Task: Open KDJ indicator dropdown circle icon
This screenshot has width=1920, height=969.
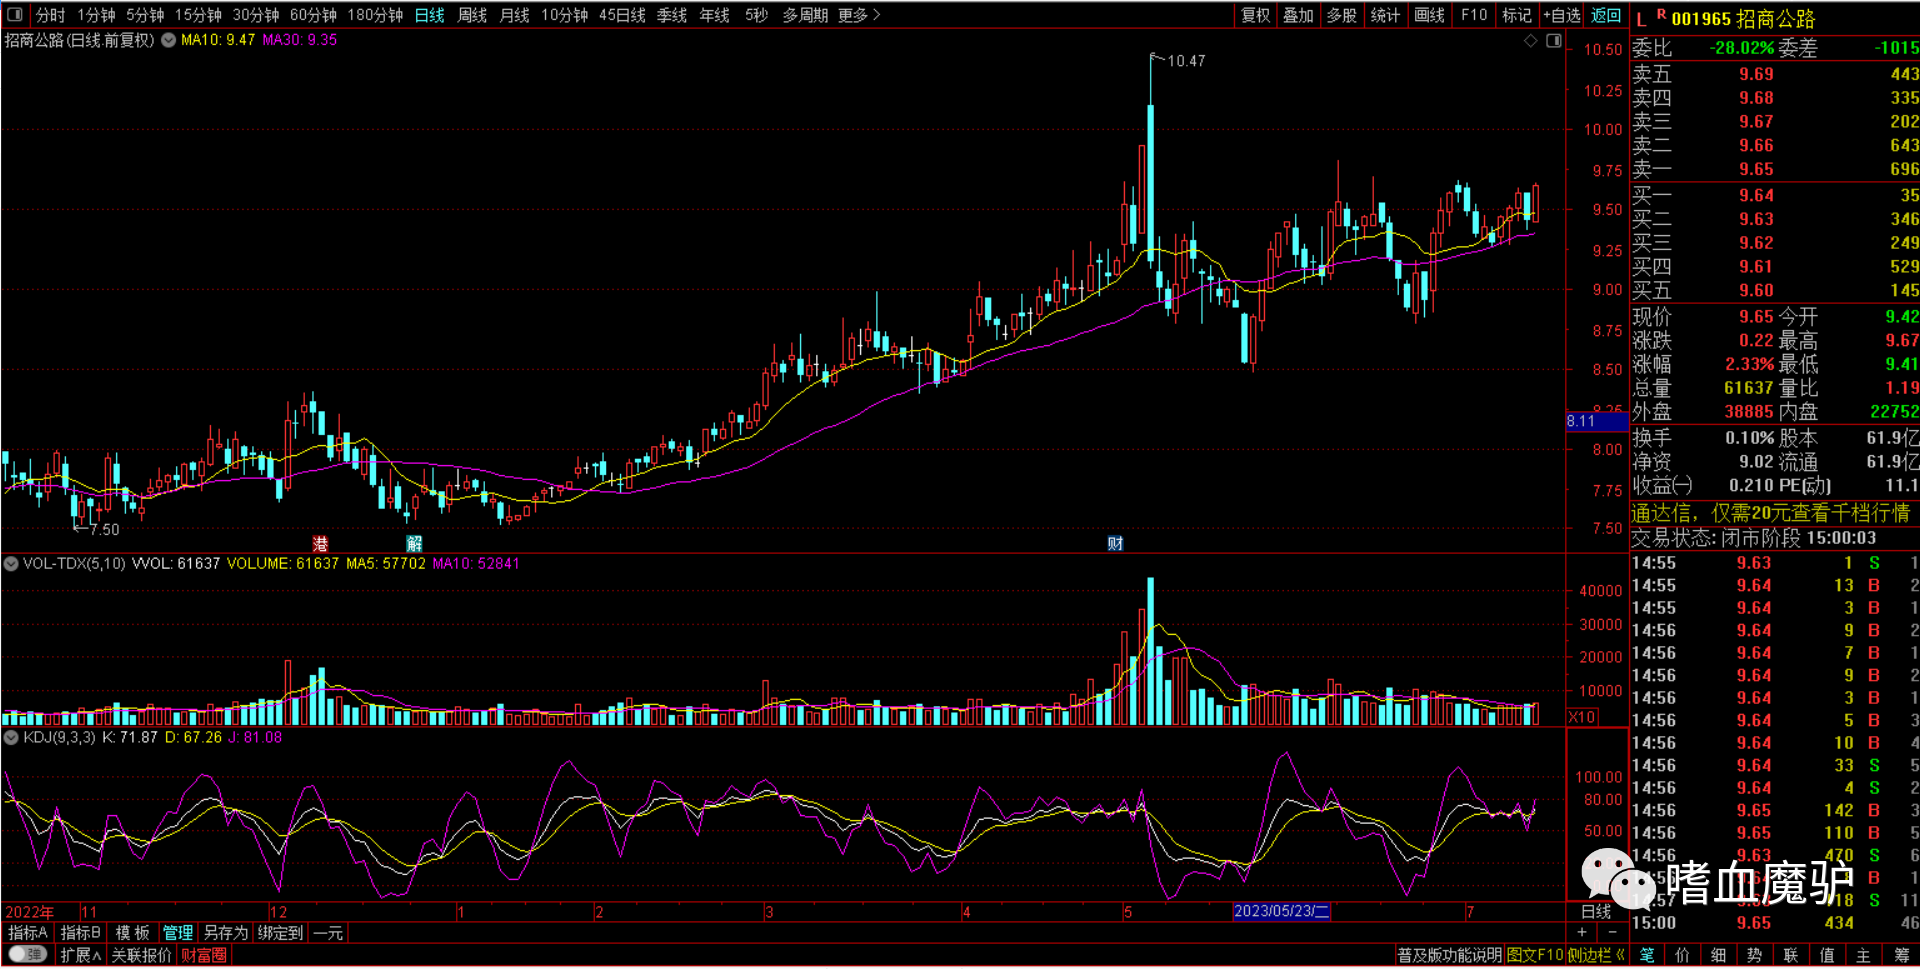Action: [11, 738]
